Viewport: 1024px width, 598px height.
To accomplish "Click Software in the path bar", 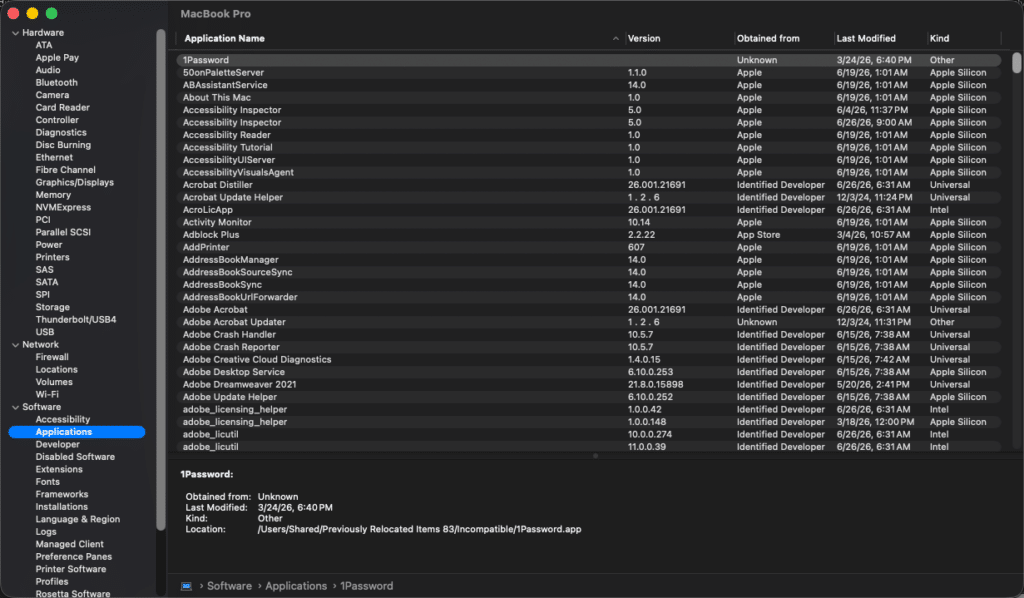I will coord(229,586).
